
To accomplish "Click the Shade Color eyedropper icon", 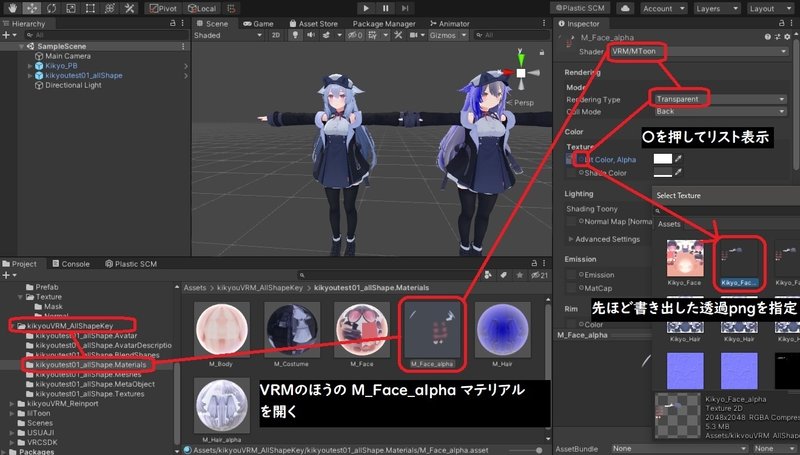I will [679, 172].
